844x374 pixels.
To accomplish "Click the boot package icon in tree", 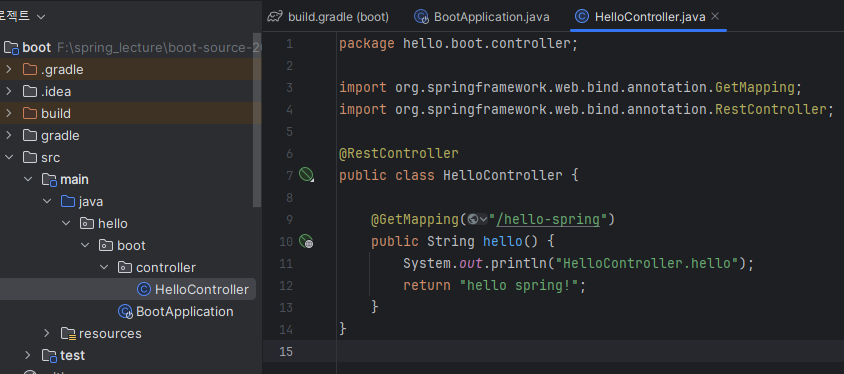I will pyautogui.click(x=106, y=245).
